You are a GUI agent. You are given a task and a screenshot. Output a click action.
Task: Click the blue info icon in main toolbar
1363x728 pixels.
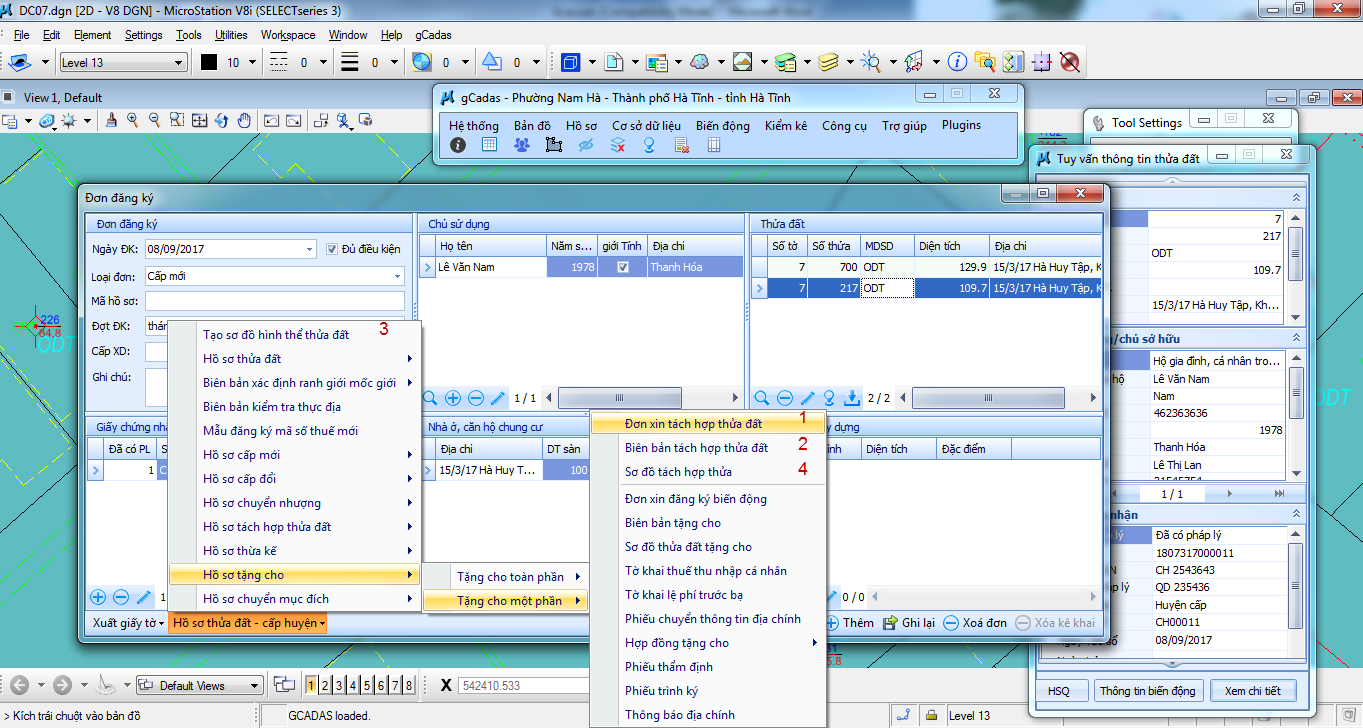pyautogui.click(x=957, y=62)
